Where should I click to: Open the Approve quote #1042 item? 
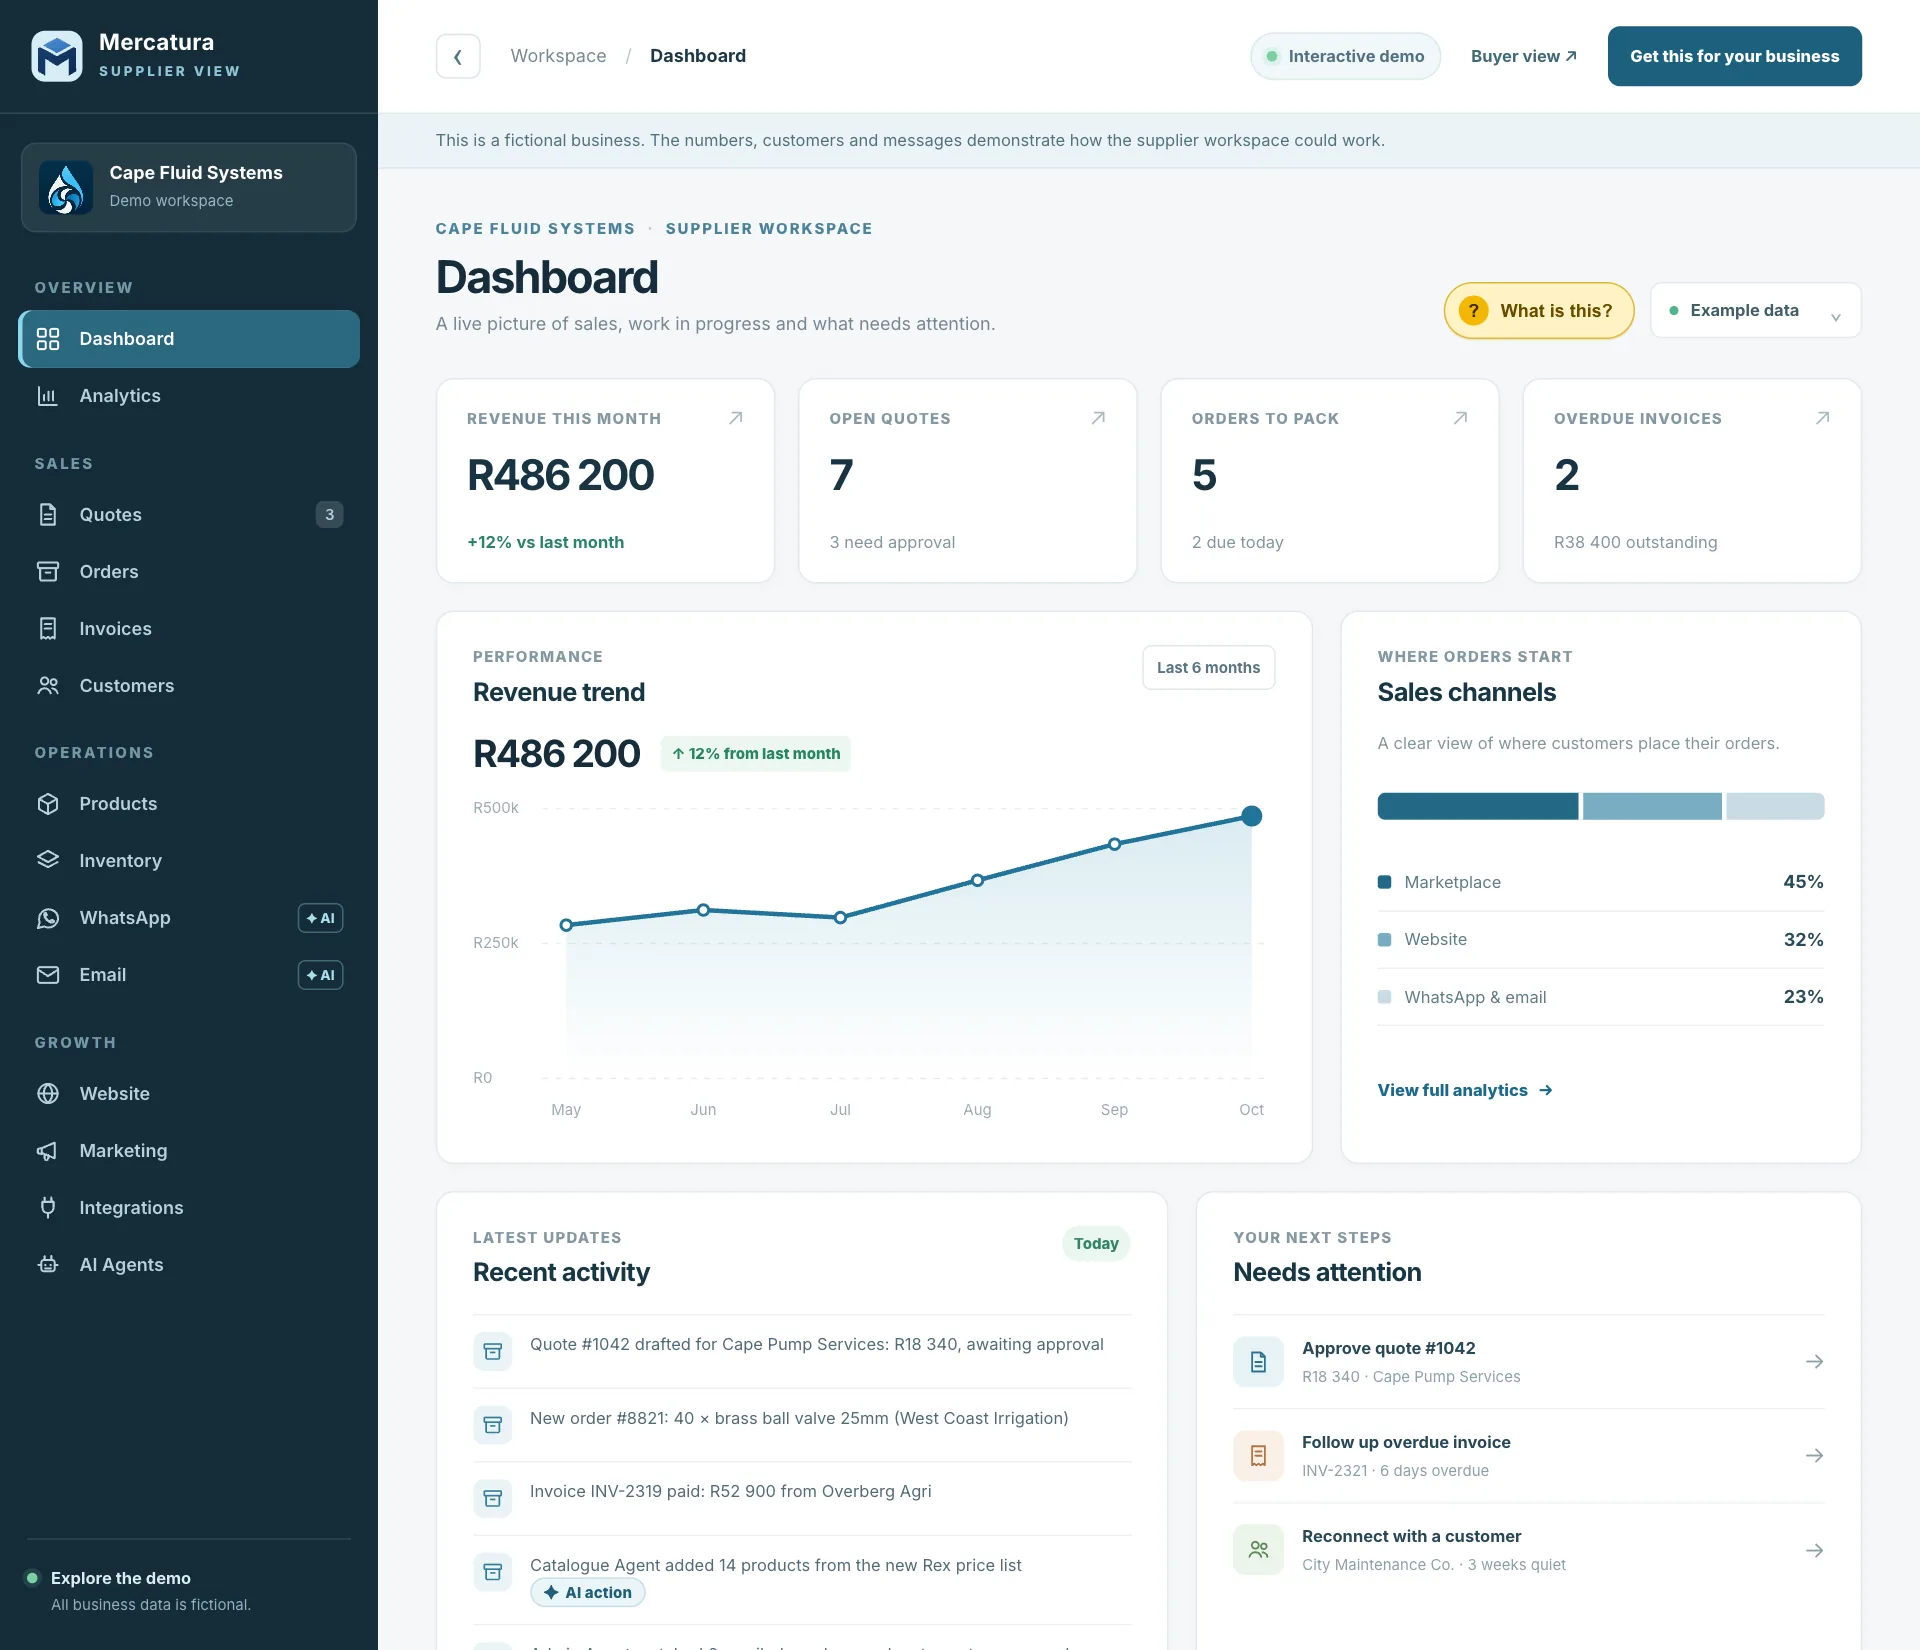coord(1528,1362)
